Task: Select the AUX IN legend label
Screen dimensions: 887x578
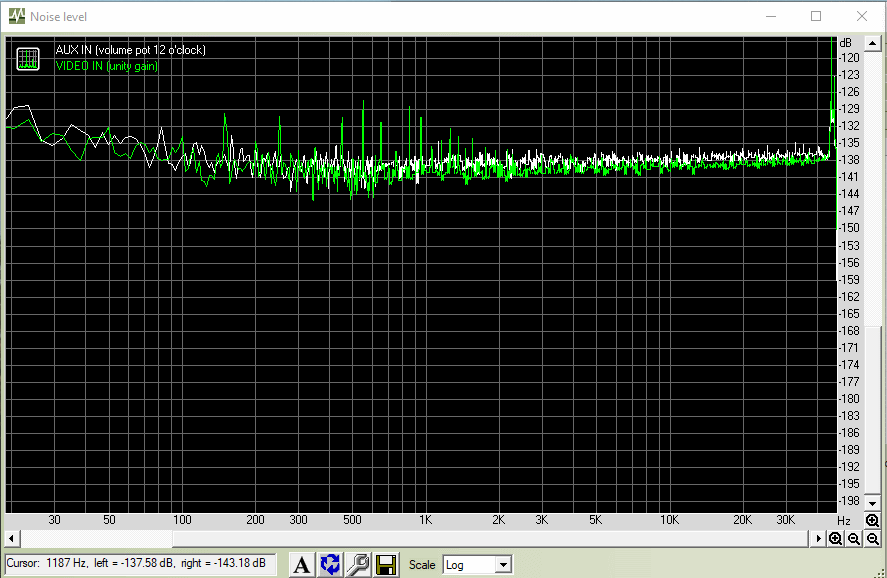Action: point(131,50)
